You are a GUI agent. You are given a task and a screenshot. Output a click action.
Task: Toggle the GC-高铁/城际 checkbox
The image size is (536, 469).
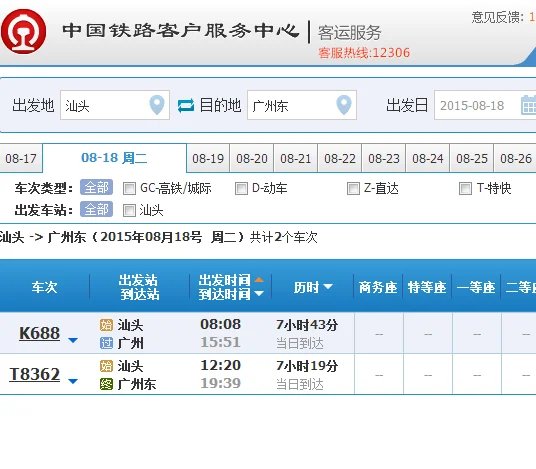129,188
